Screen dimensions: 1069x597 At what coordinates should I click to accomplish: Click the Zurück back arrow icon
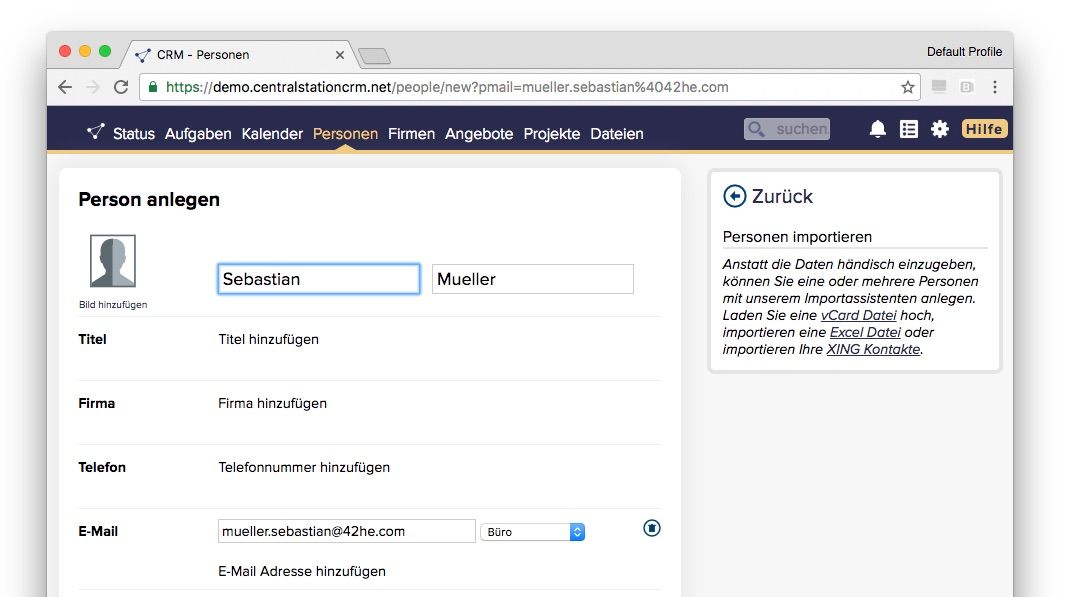[734, 196]
